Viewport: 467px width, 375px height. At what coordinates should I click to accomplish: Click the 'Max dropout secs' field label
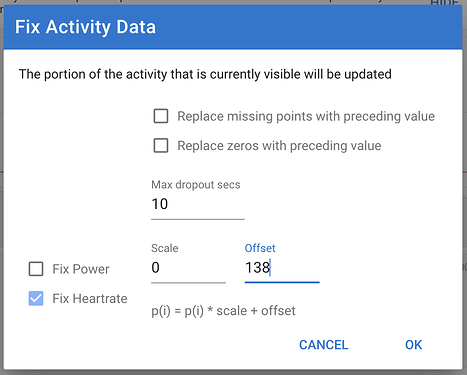(196, 185)
